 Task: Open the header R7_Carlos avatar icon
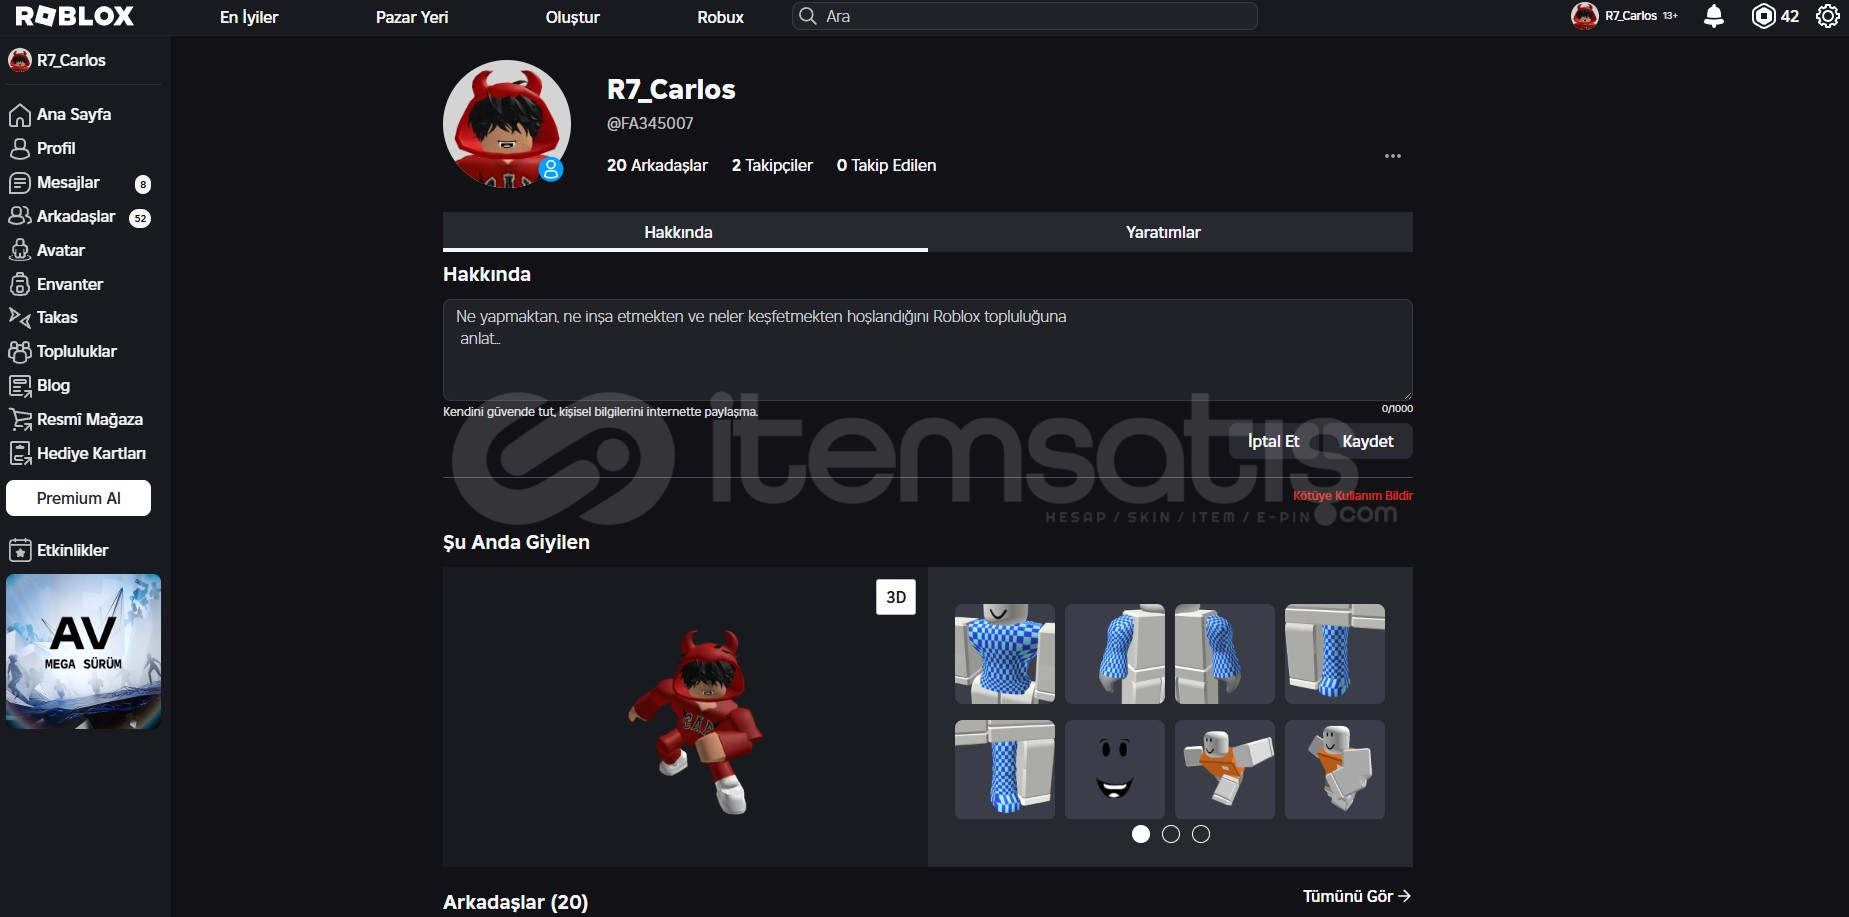point(1585,16)
